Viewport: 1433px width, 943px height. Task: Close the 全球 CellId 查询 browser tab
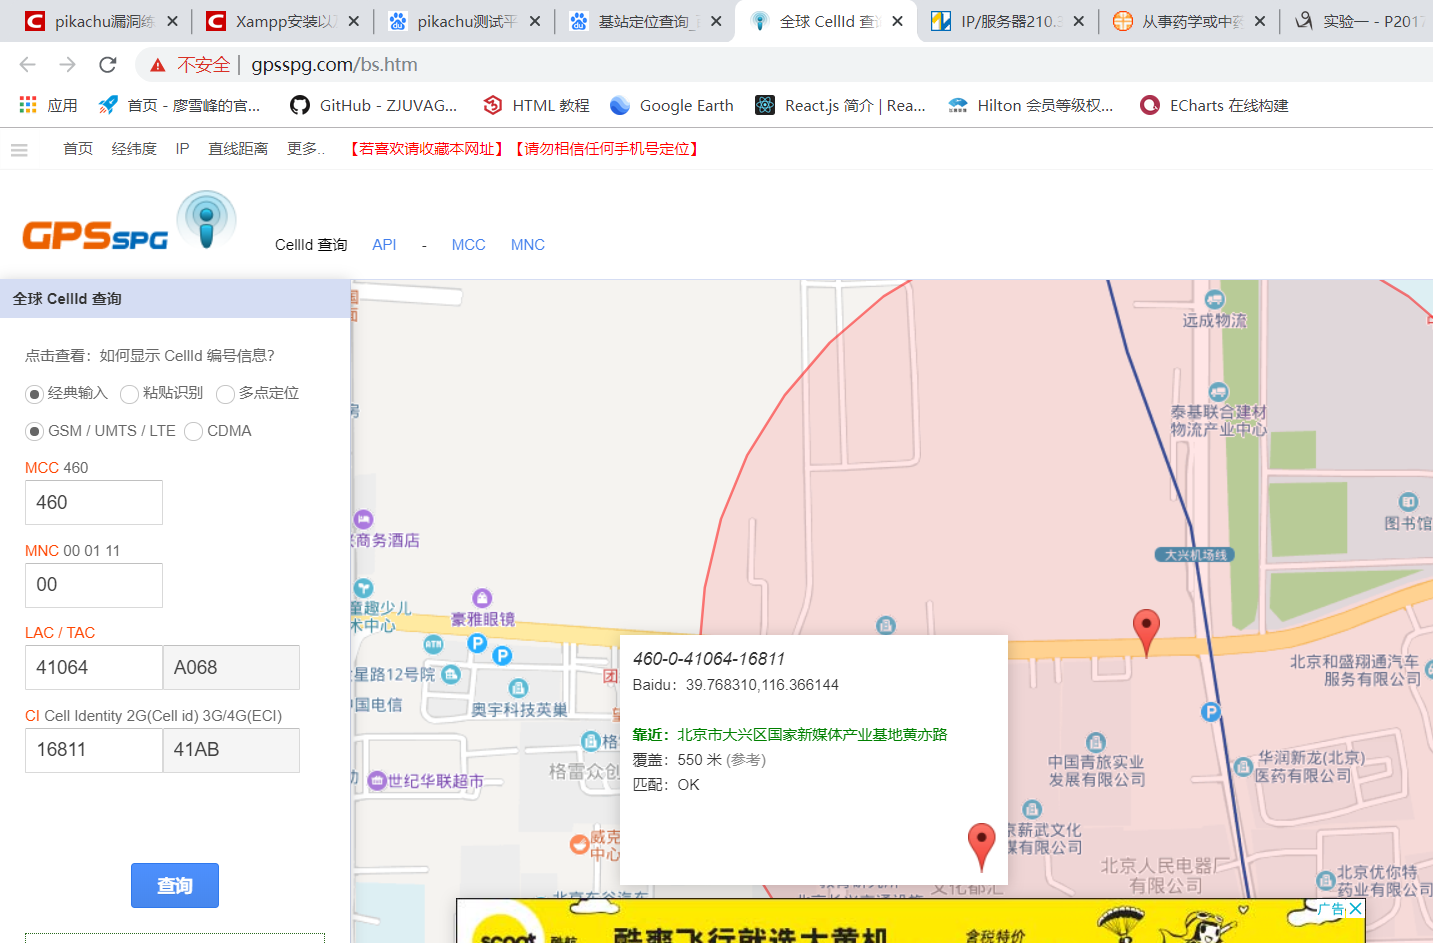click(x=897, y=21)
